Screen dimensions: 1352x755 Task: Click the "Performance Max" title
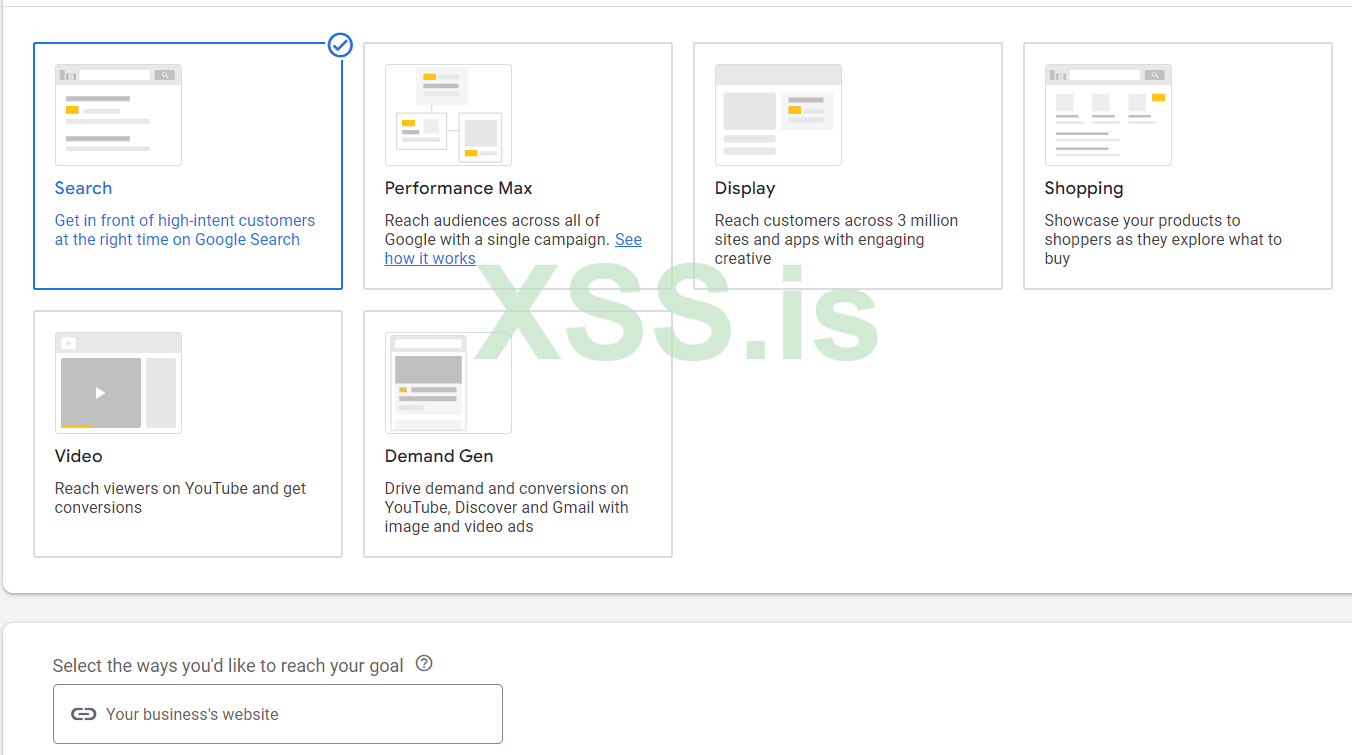coord(459,188)
